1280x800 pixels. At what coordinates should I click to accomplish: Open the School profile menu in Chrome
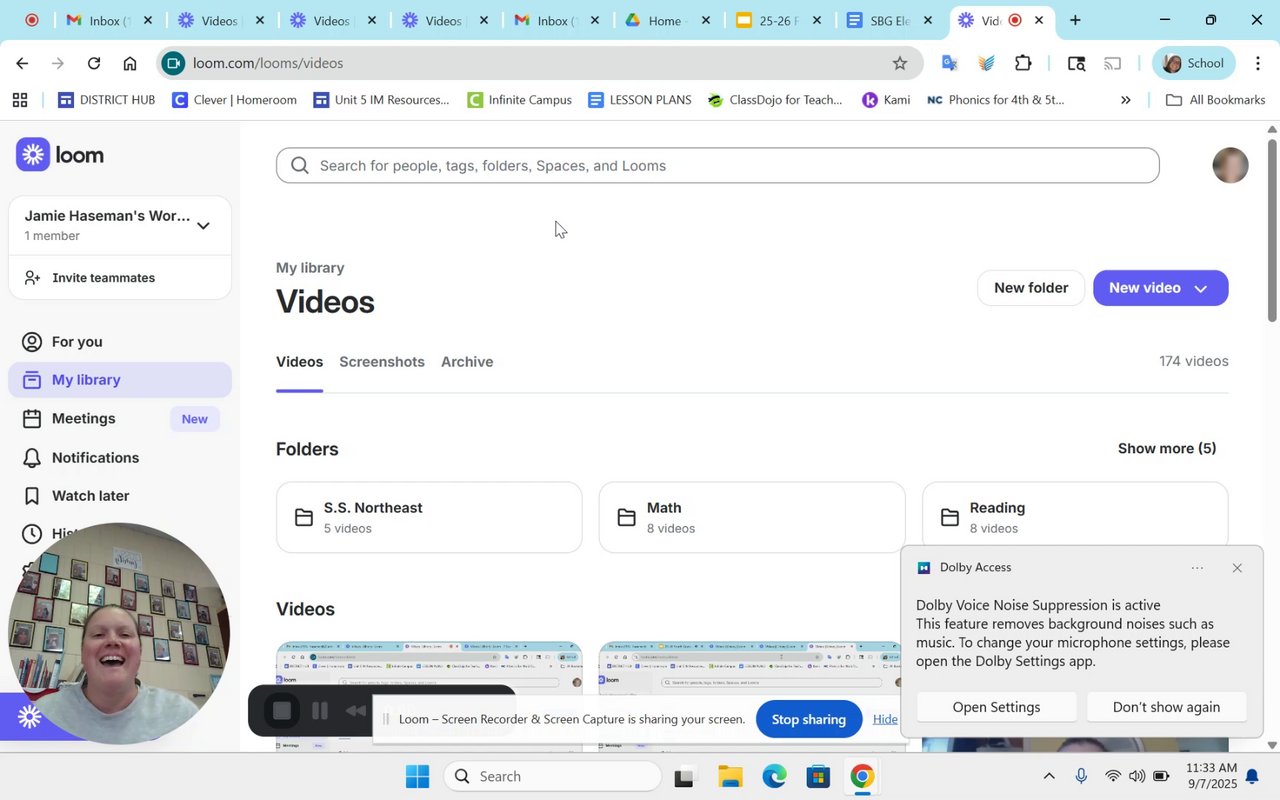click(1193, 63)
